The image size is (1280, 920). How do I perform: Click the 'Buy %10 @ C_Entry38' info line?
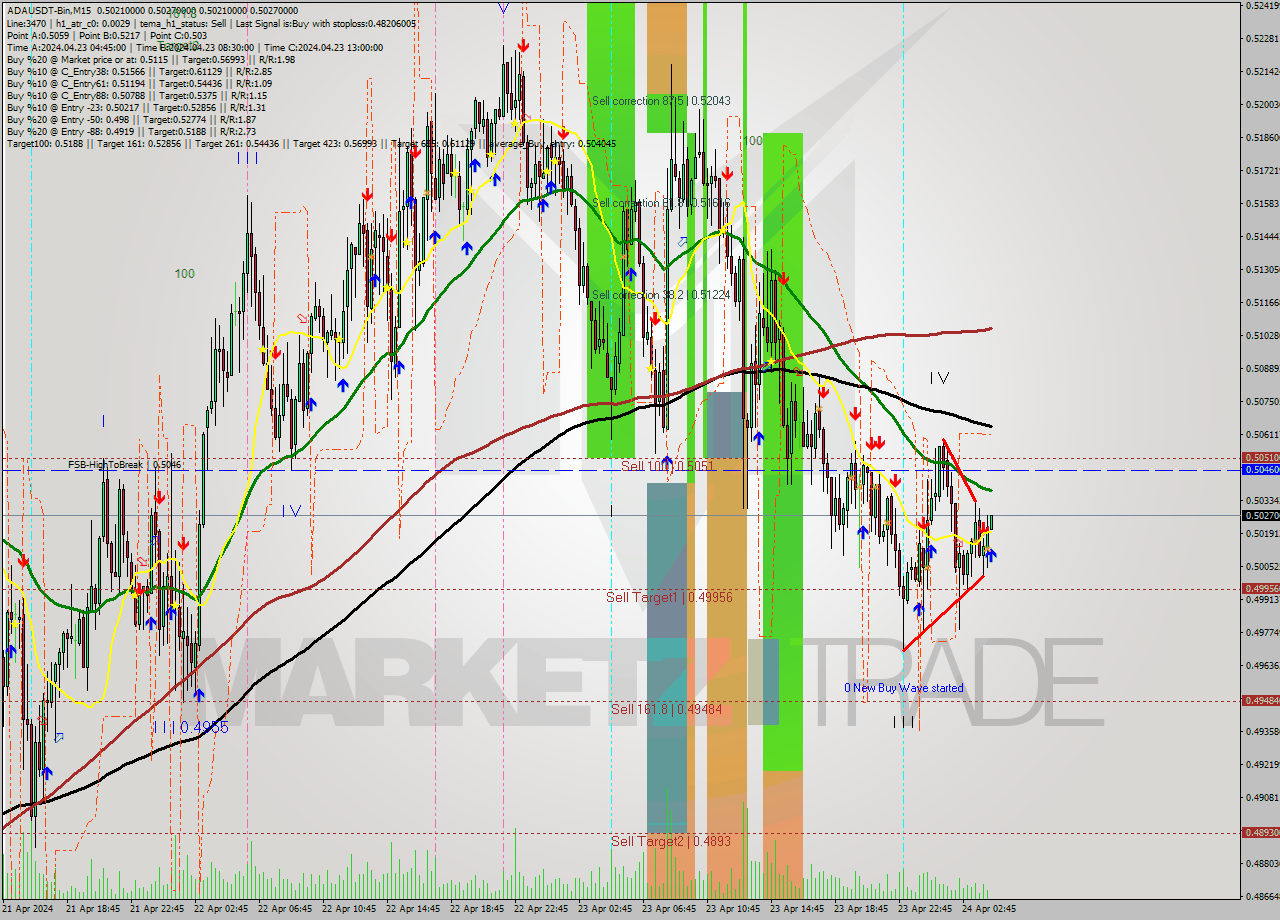tap(139, 72)
